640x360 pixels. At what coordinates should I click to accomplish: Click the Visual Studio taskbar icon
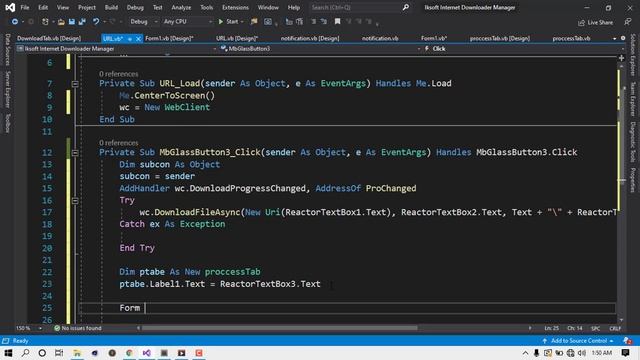click(x=147, y=353)
